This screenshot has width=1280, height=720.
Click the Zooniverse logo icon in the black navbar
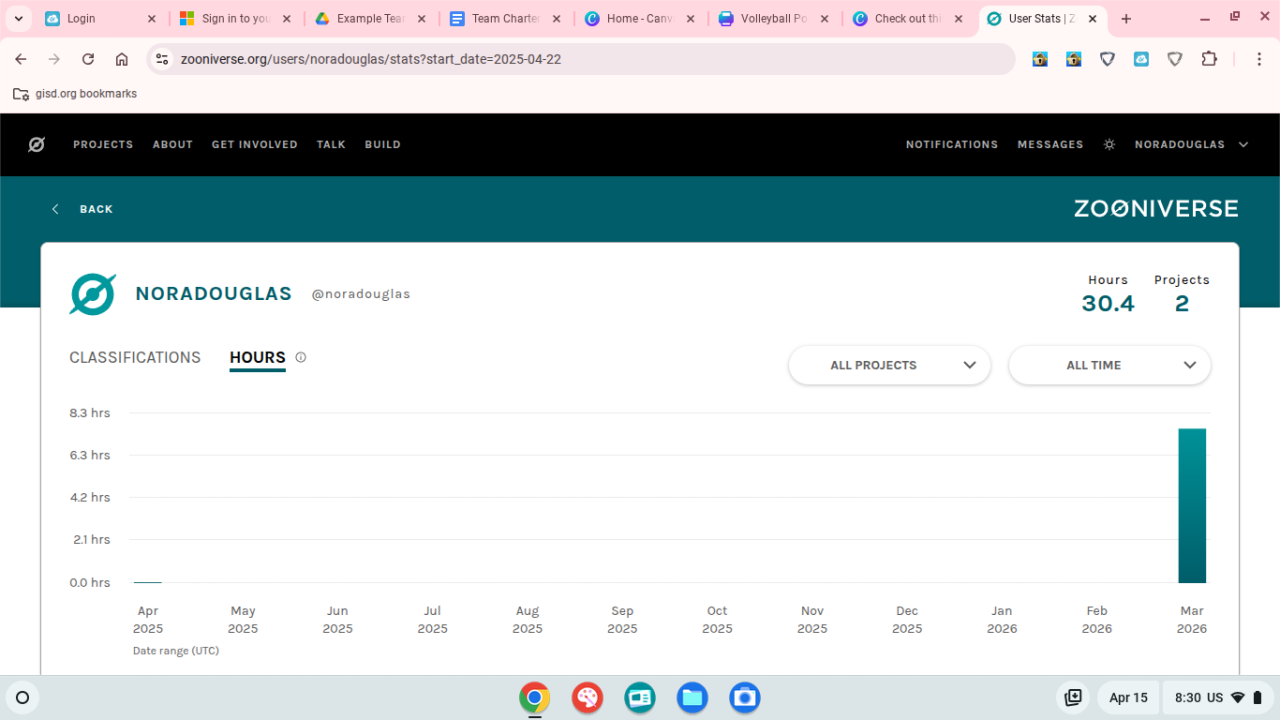(36, 144)
